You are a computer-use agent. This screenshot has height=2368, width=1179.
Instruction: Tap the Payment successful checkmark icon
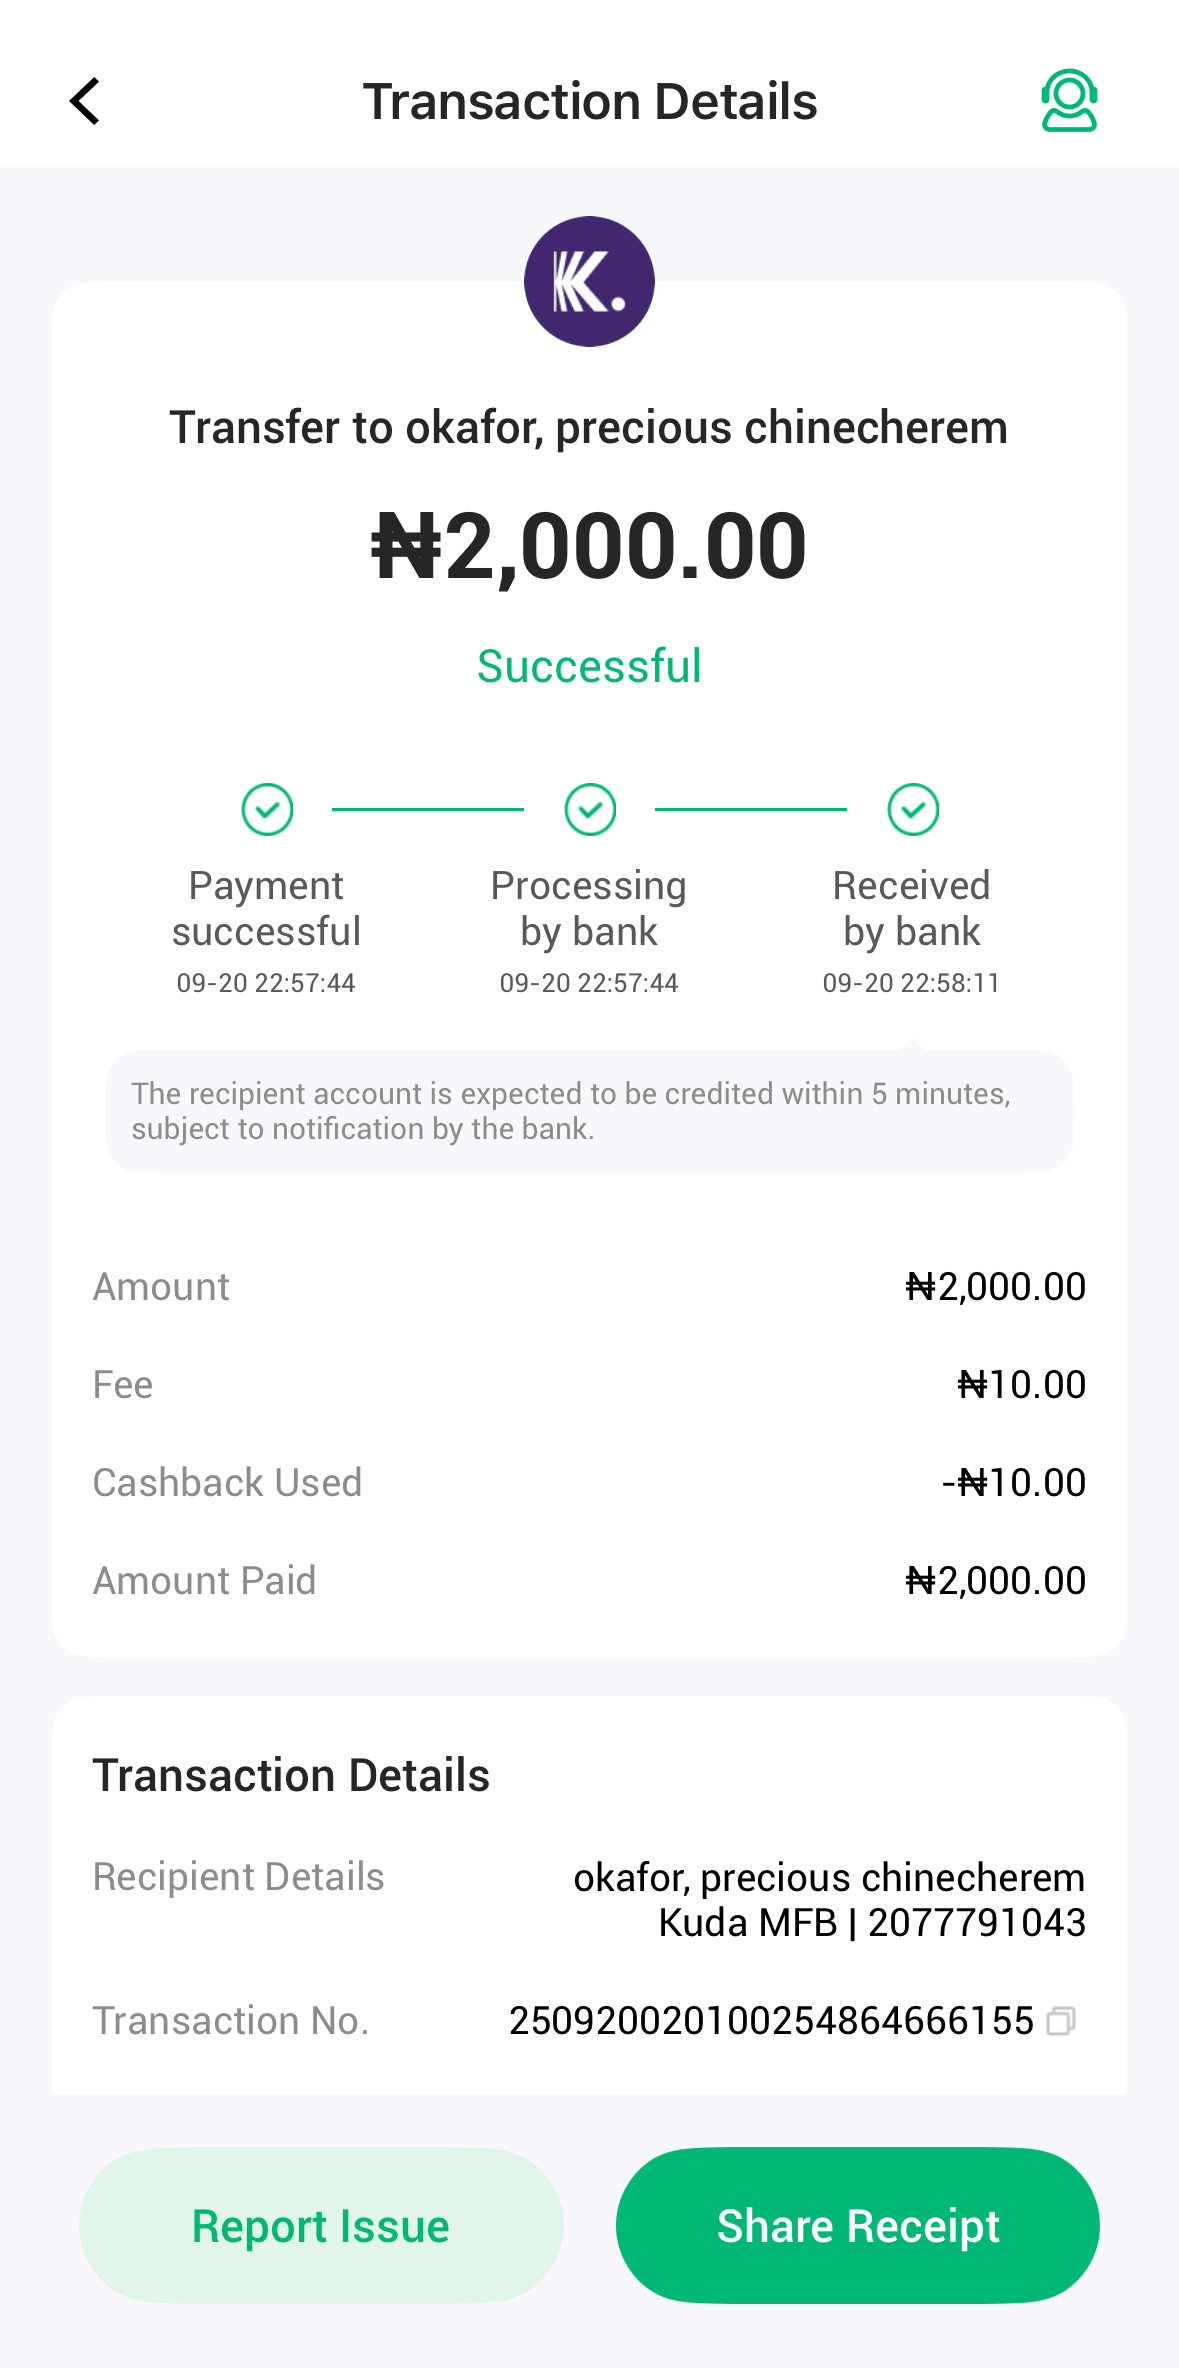coord(267,809)
